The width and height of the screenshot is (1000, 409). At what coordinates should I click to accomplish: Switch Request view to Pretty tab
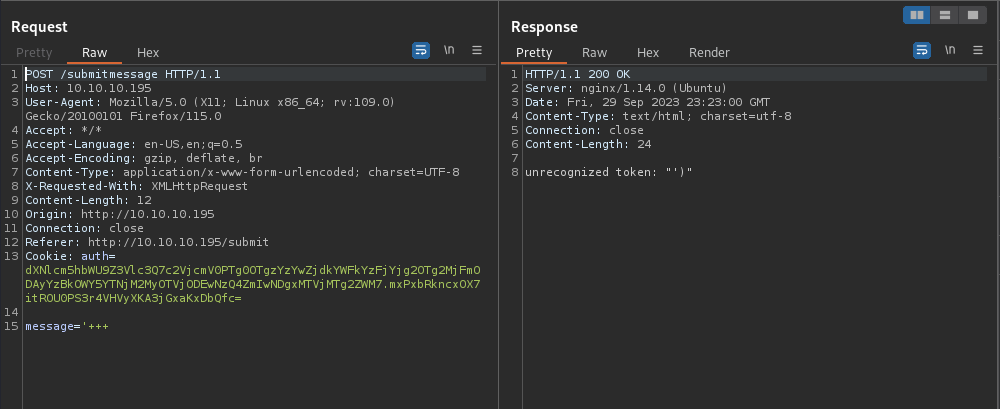pyautogui.click(x=34, y=53)
